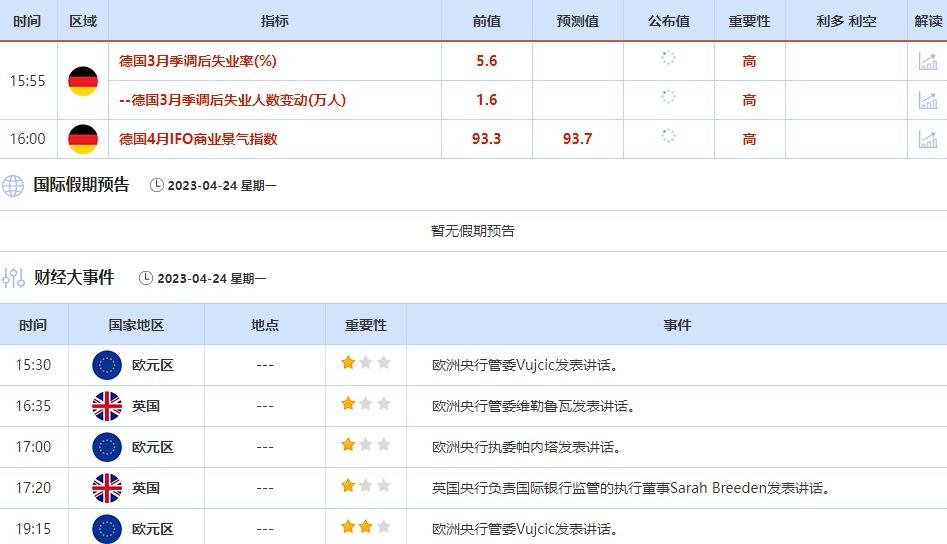
Task: Click the 重要性 column header in indicators table
Action: 749,21
